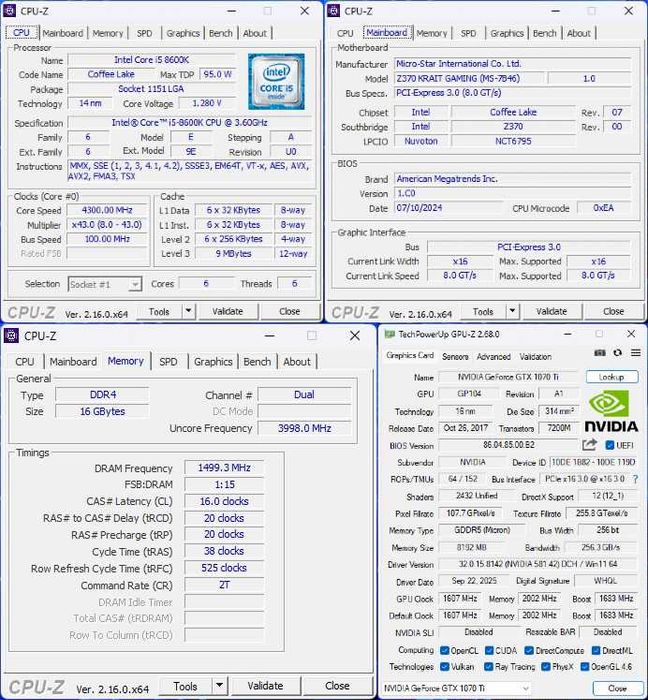The image size is (648, 700).
Task: Open GPU selection dropdown in GPU-Z
Action: (x=456, y=688)
